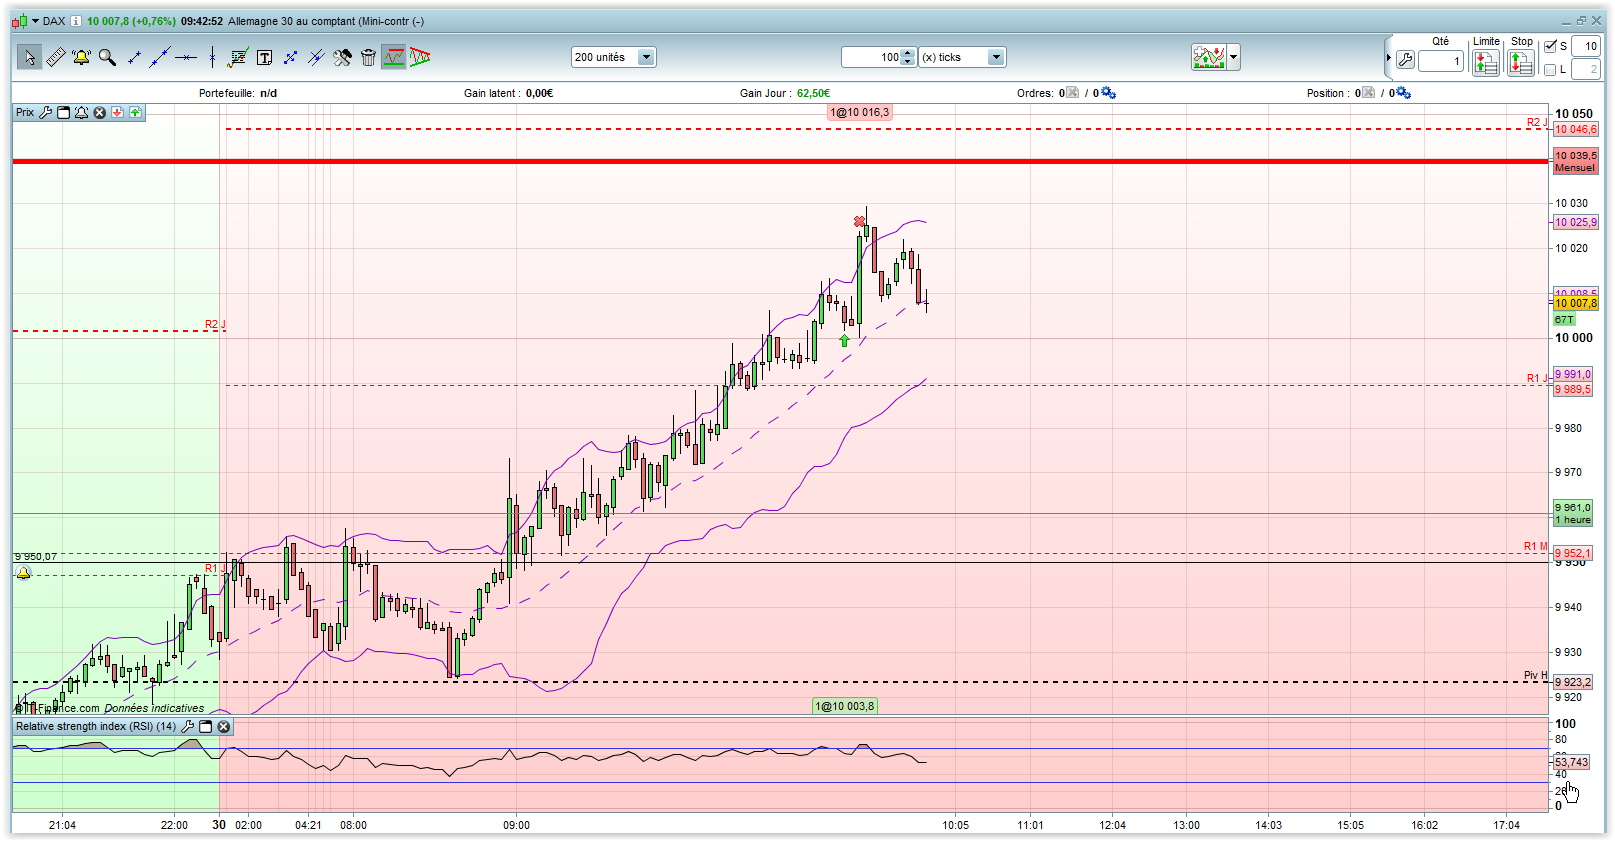Click the 1 heure 9 961,0 price tag
Screen dimensions: 1615x841
pos(1573,514)
